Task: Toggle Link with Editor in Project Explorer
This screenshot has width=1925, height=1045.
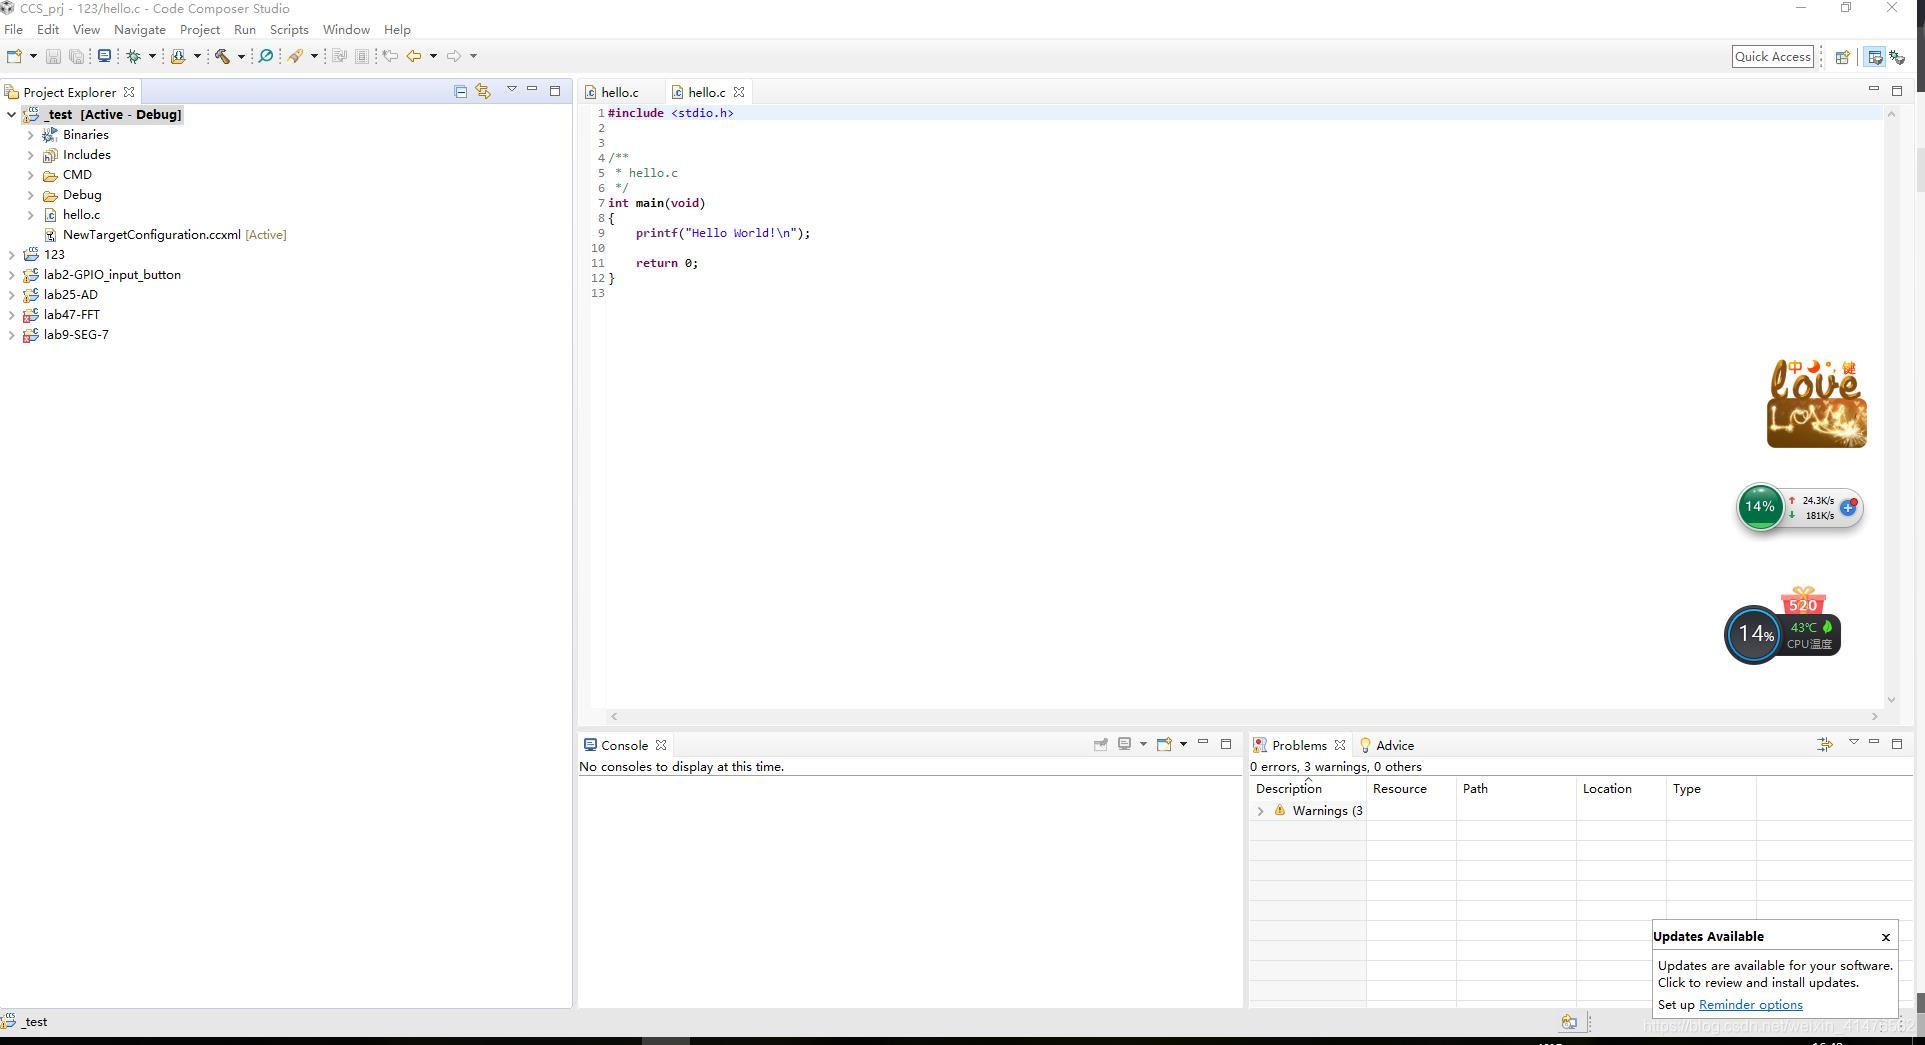Action: pyautogui.click(x=483, y=91)
